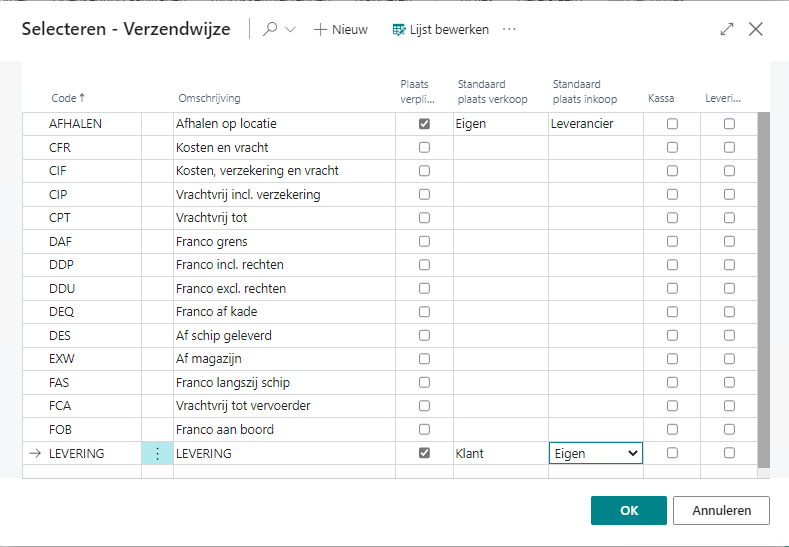Select the FOB code cell
This screenshot has width=789, height=547.
[63, 430]
